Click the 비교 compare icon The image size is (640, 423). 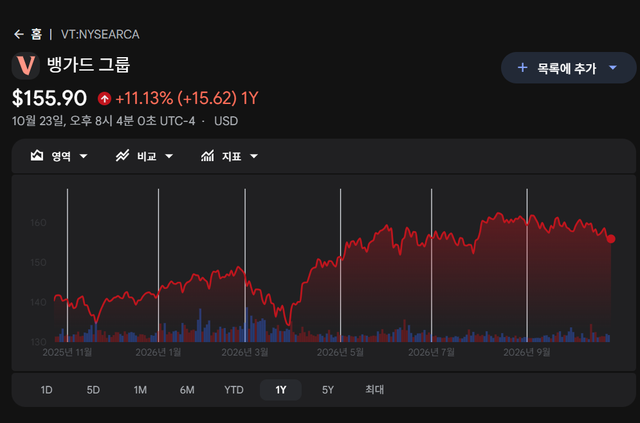pos(122,156)
